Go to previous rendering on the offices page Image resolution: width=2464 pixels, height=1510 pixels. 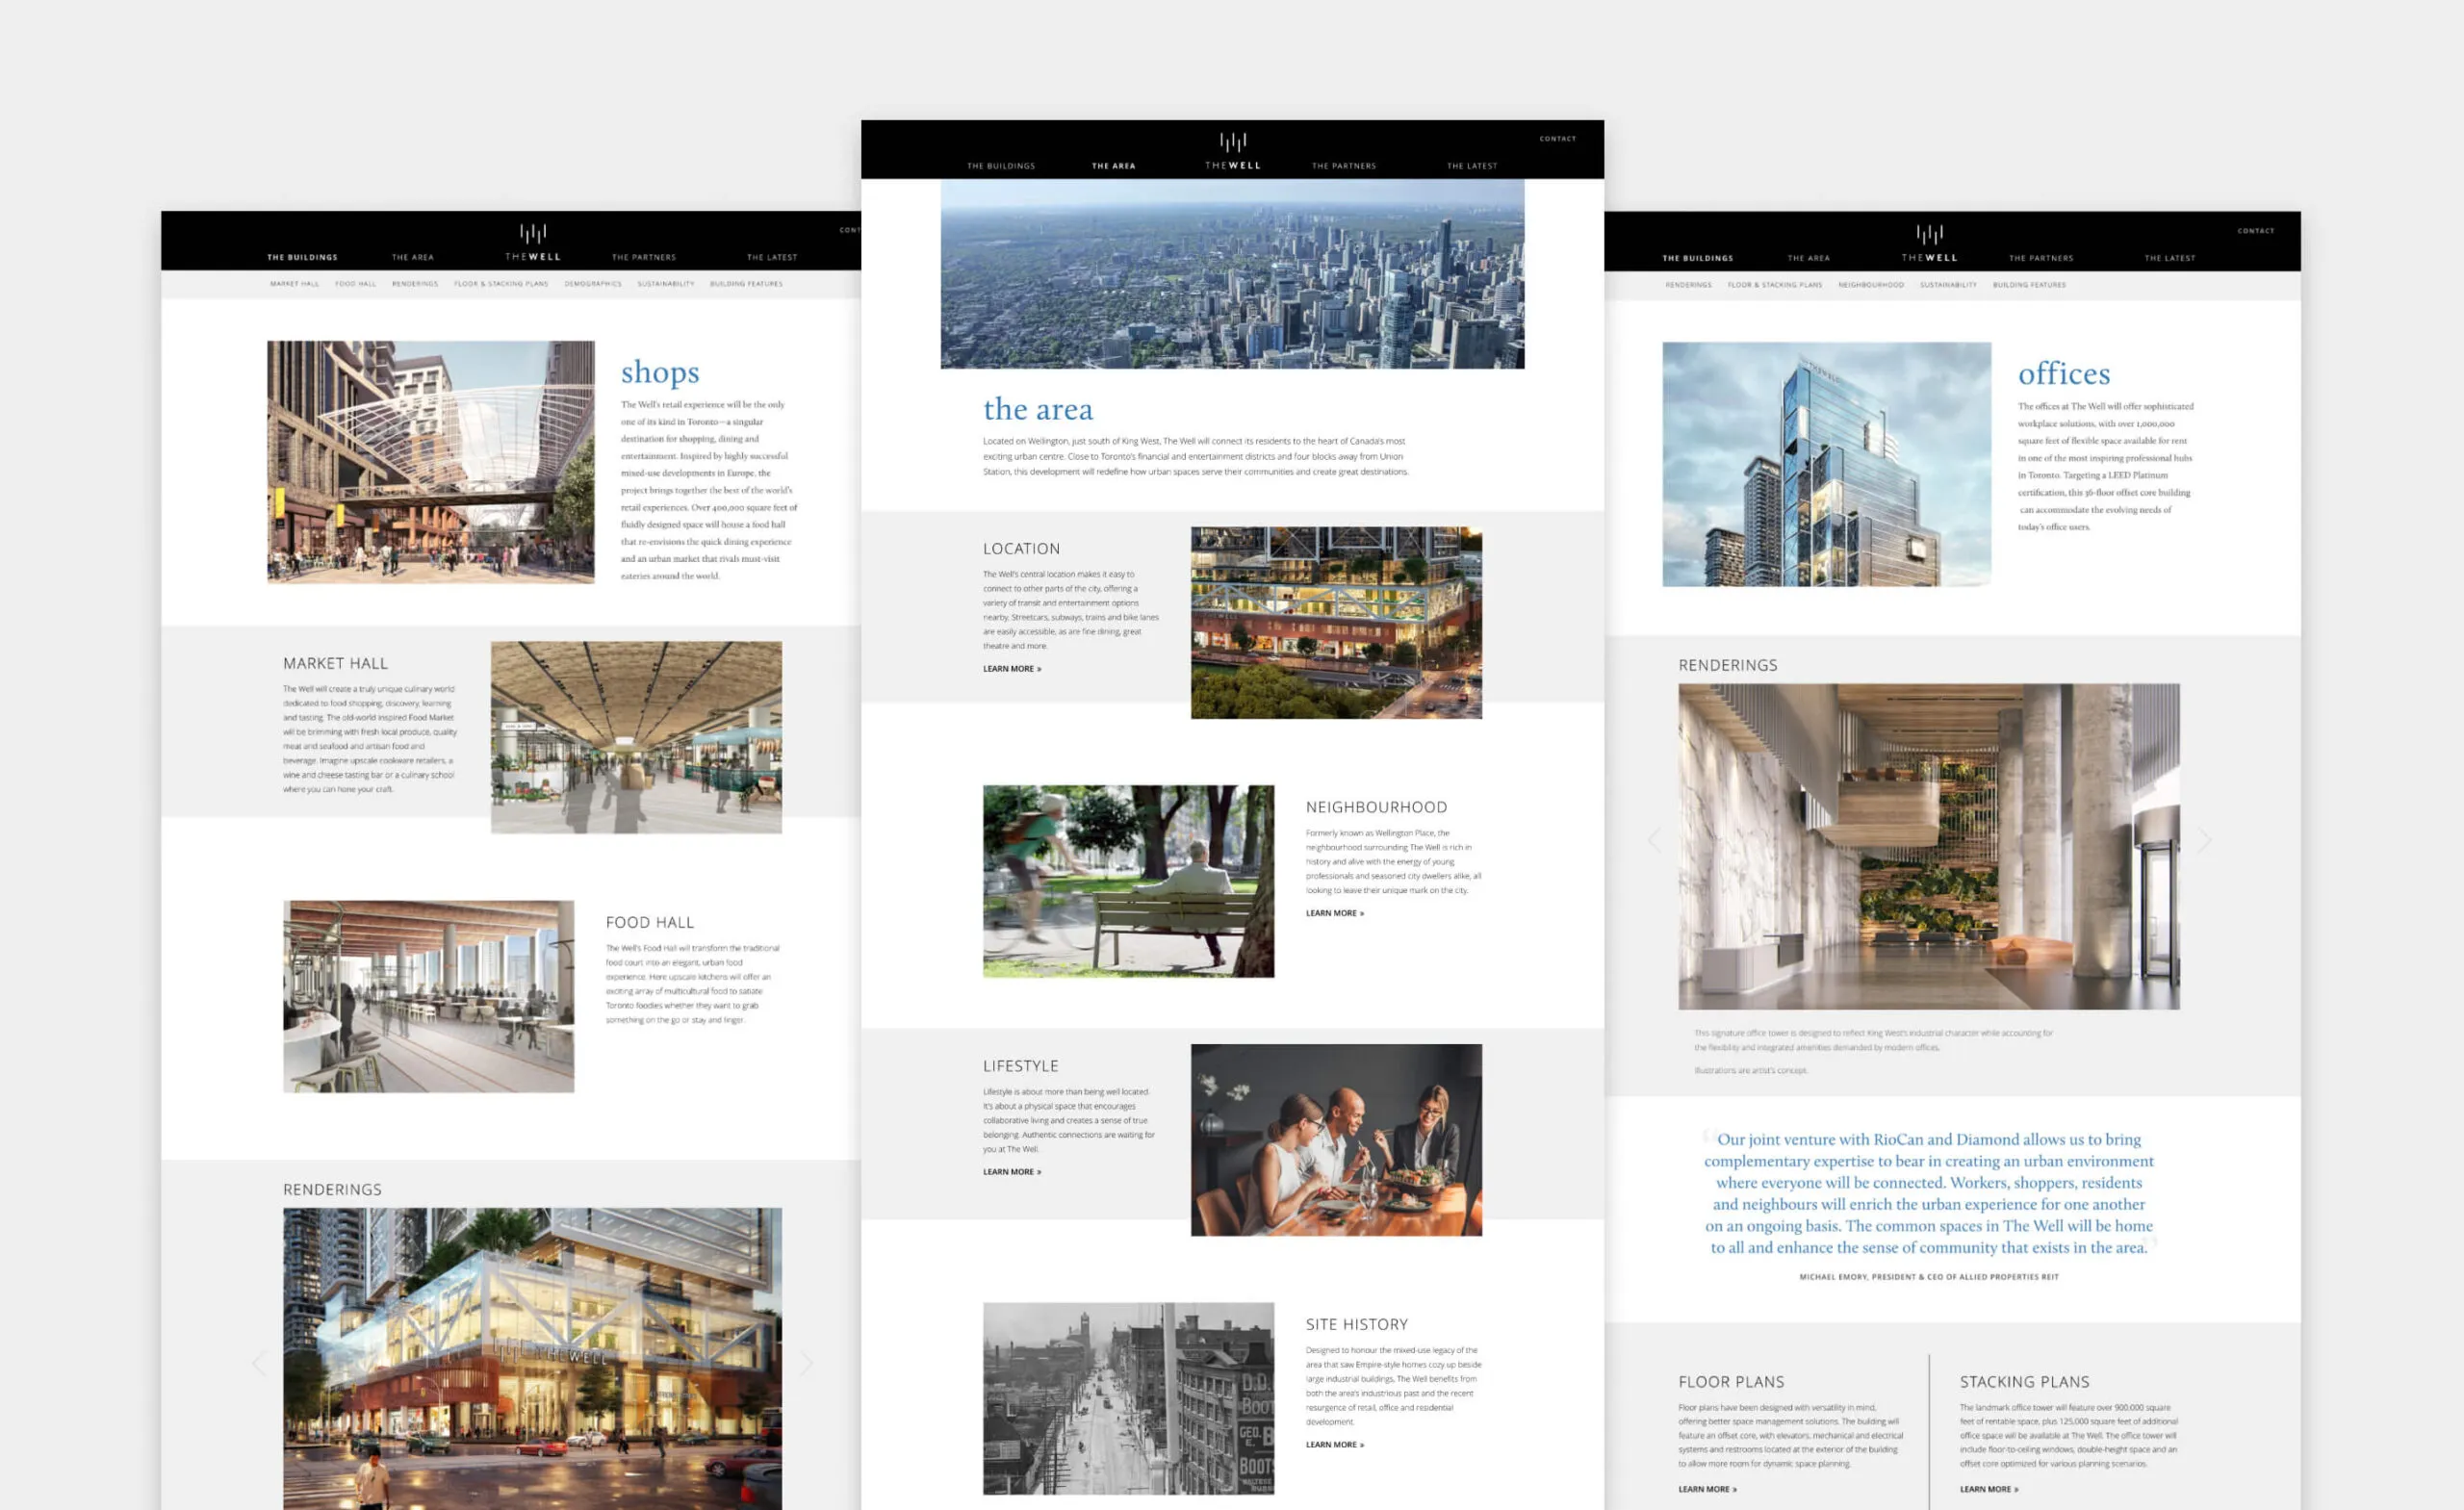(1654, 840)
